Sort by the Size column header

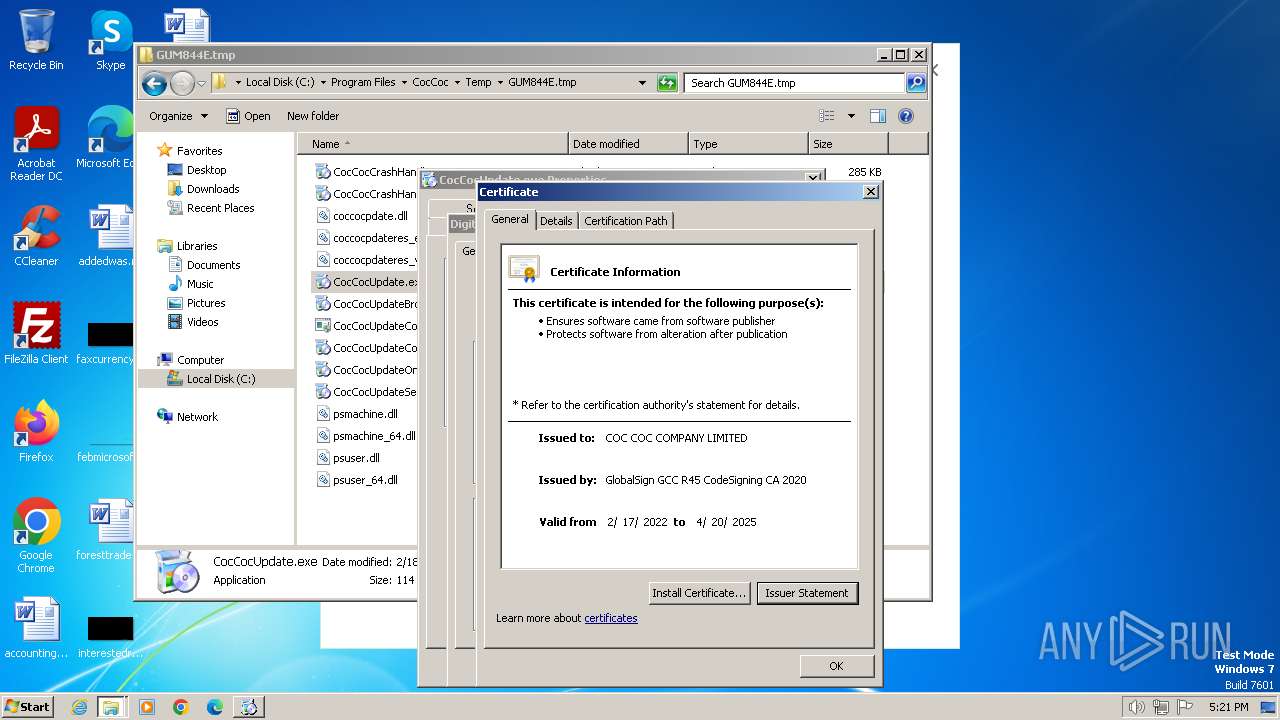tap(847, 144)
